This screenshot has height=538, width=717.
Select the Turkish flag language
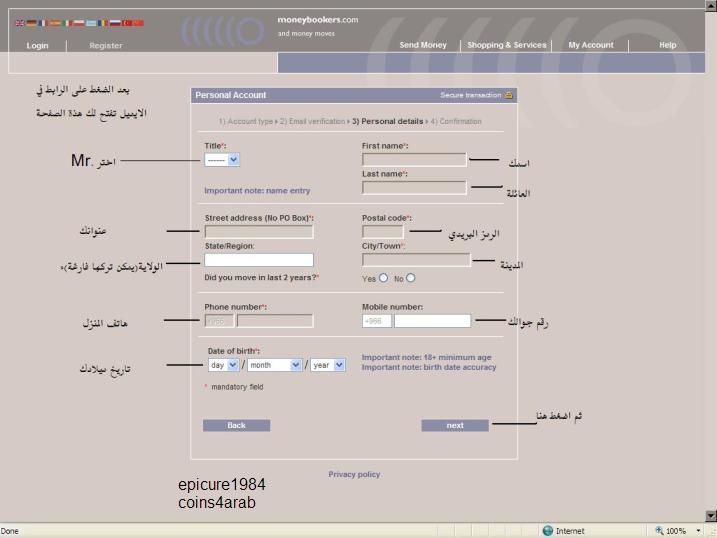[127, 23]
